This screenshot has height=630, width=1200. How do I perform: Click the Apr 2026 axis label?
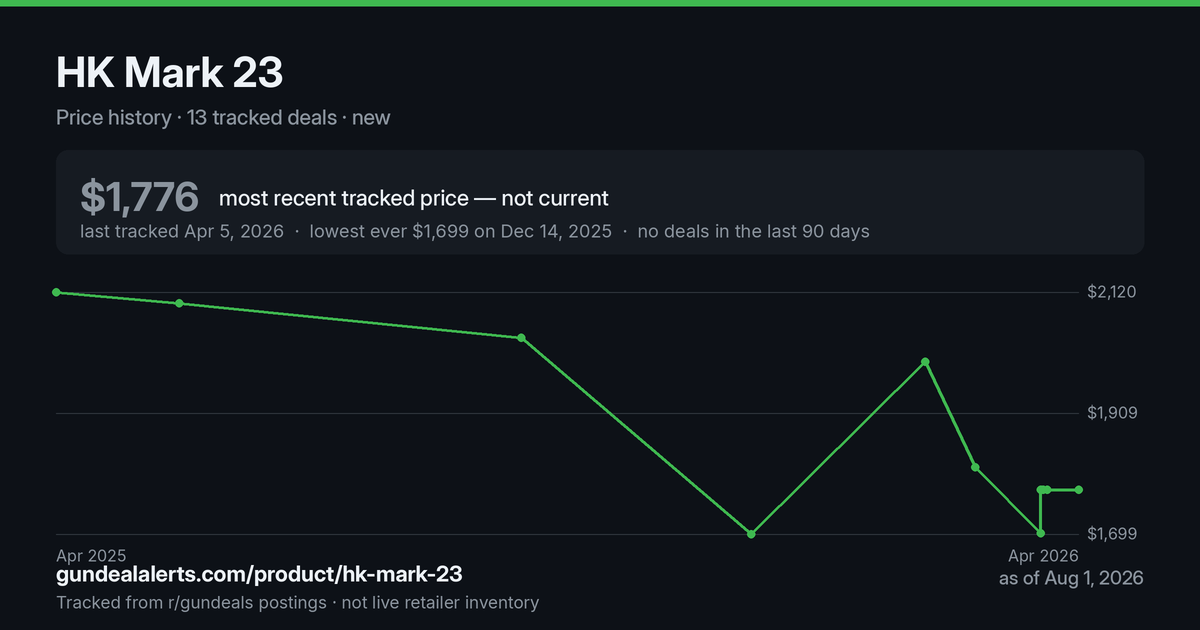1043,555
